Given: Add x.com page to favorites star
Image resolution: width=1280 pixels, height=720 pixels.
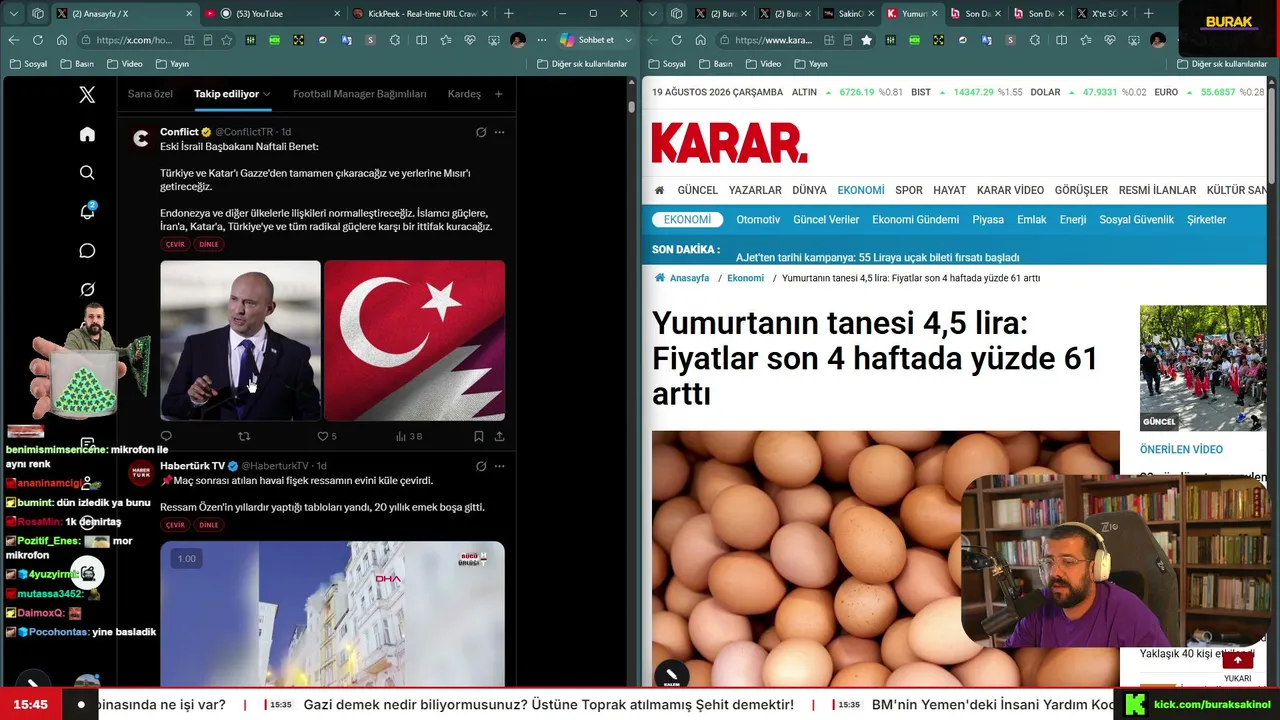Looking at the screenshot, I should pos(227,40).
